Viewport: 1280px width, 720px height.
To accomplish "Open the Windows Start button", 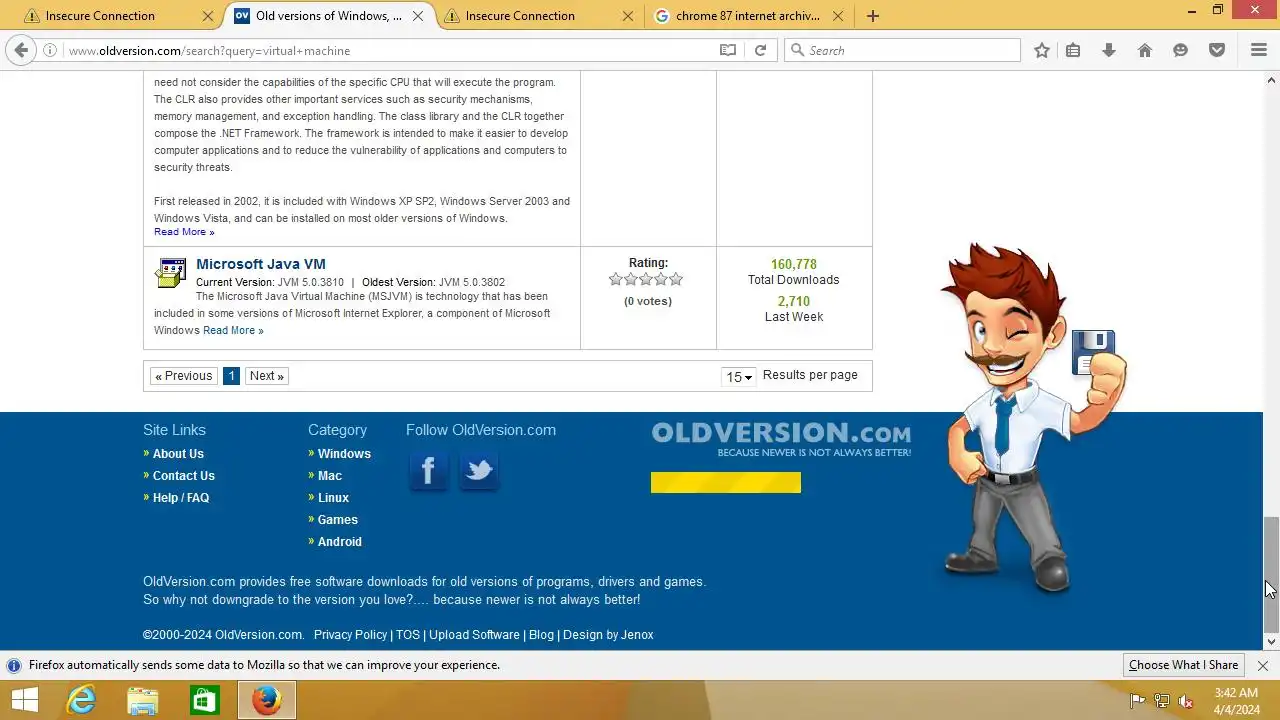I will click(x=24, y=700).
